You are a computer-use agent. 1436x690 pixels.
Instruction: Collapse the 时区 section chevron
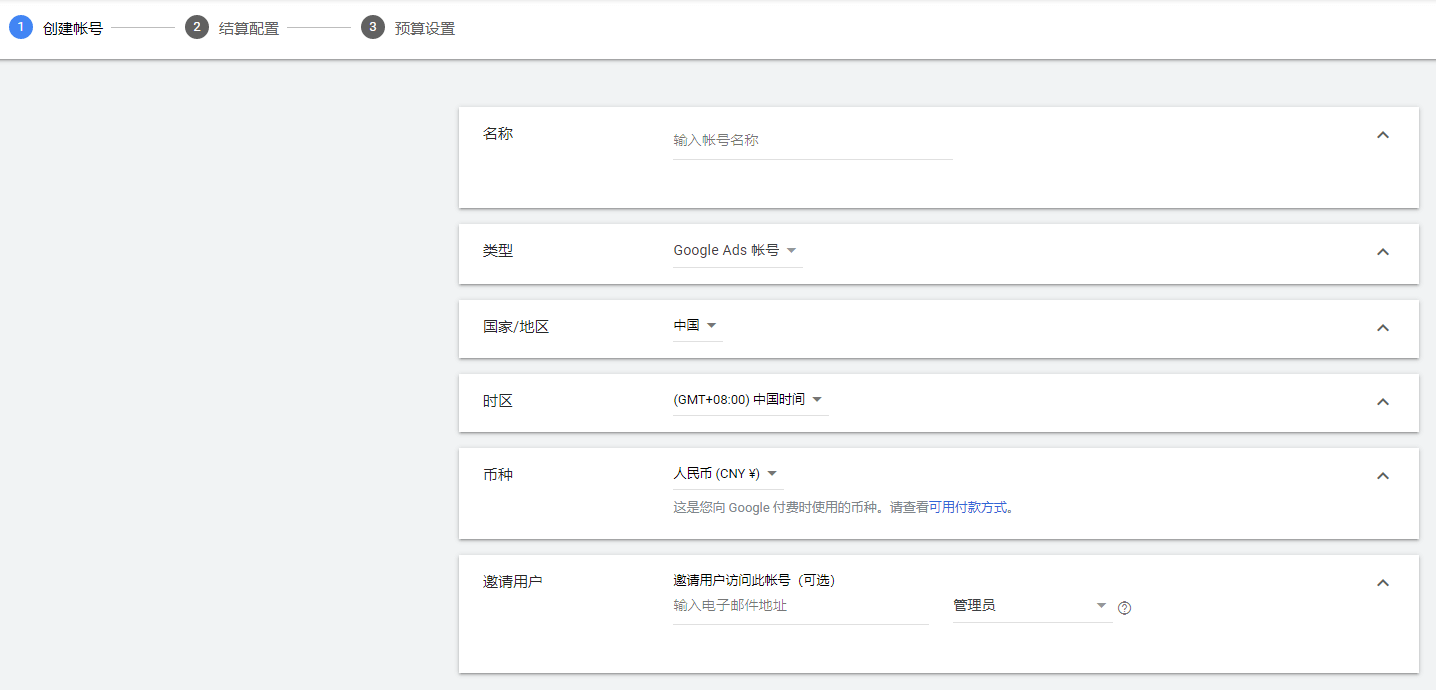(x=1383, y=402)
